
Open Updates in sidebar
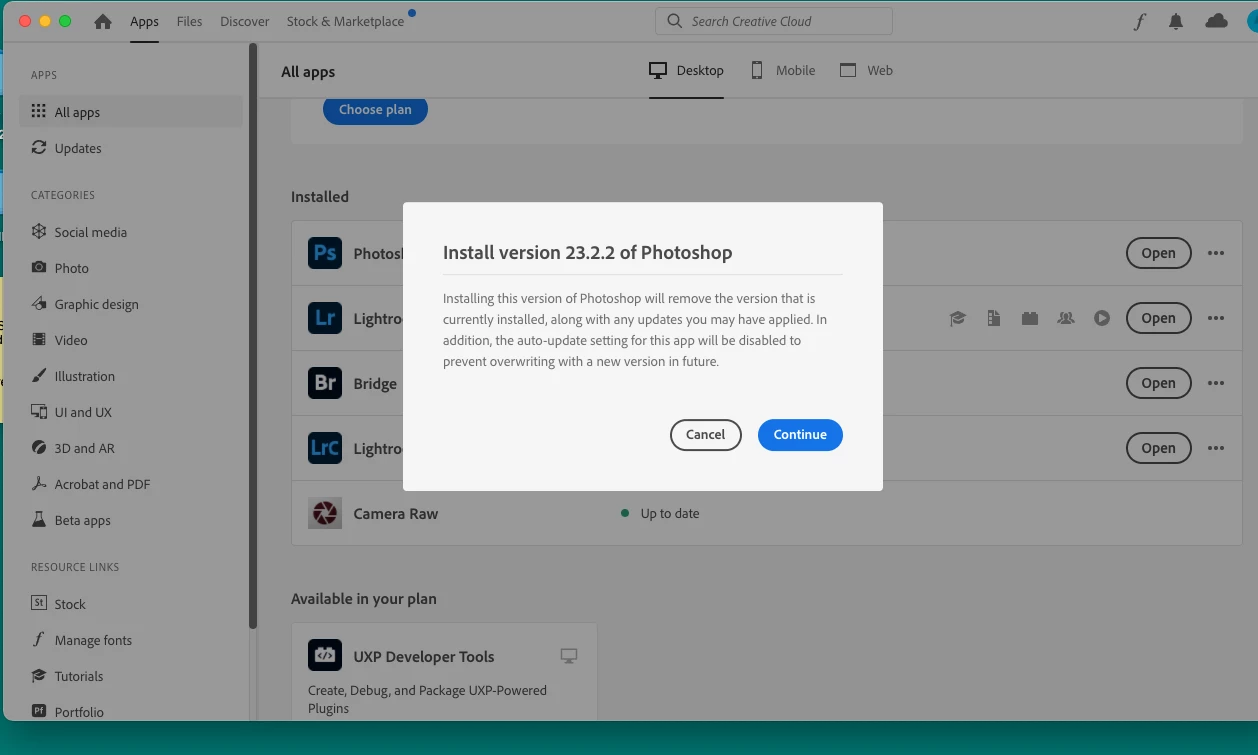(131, 148)
